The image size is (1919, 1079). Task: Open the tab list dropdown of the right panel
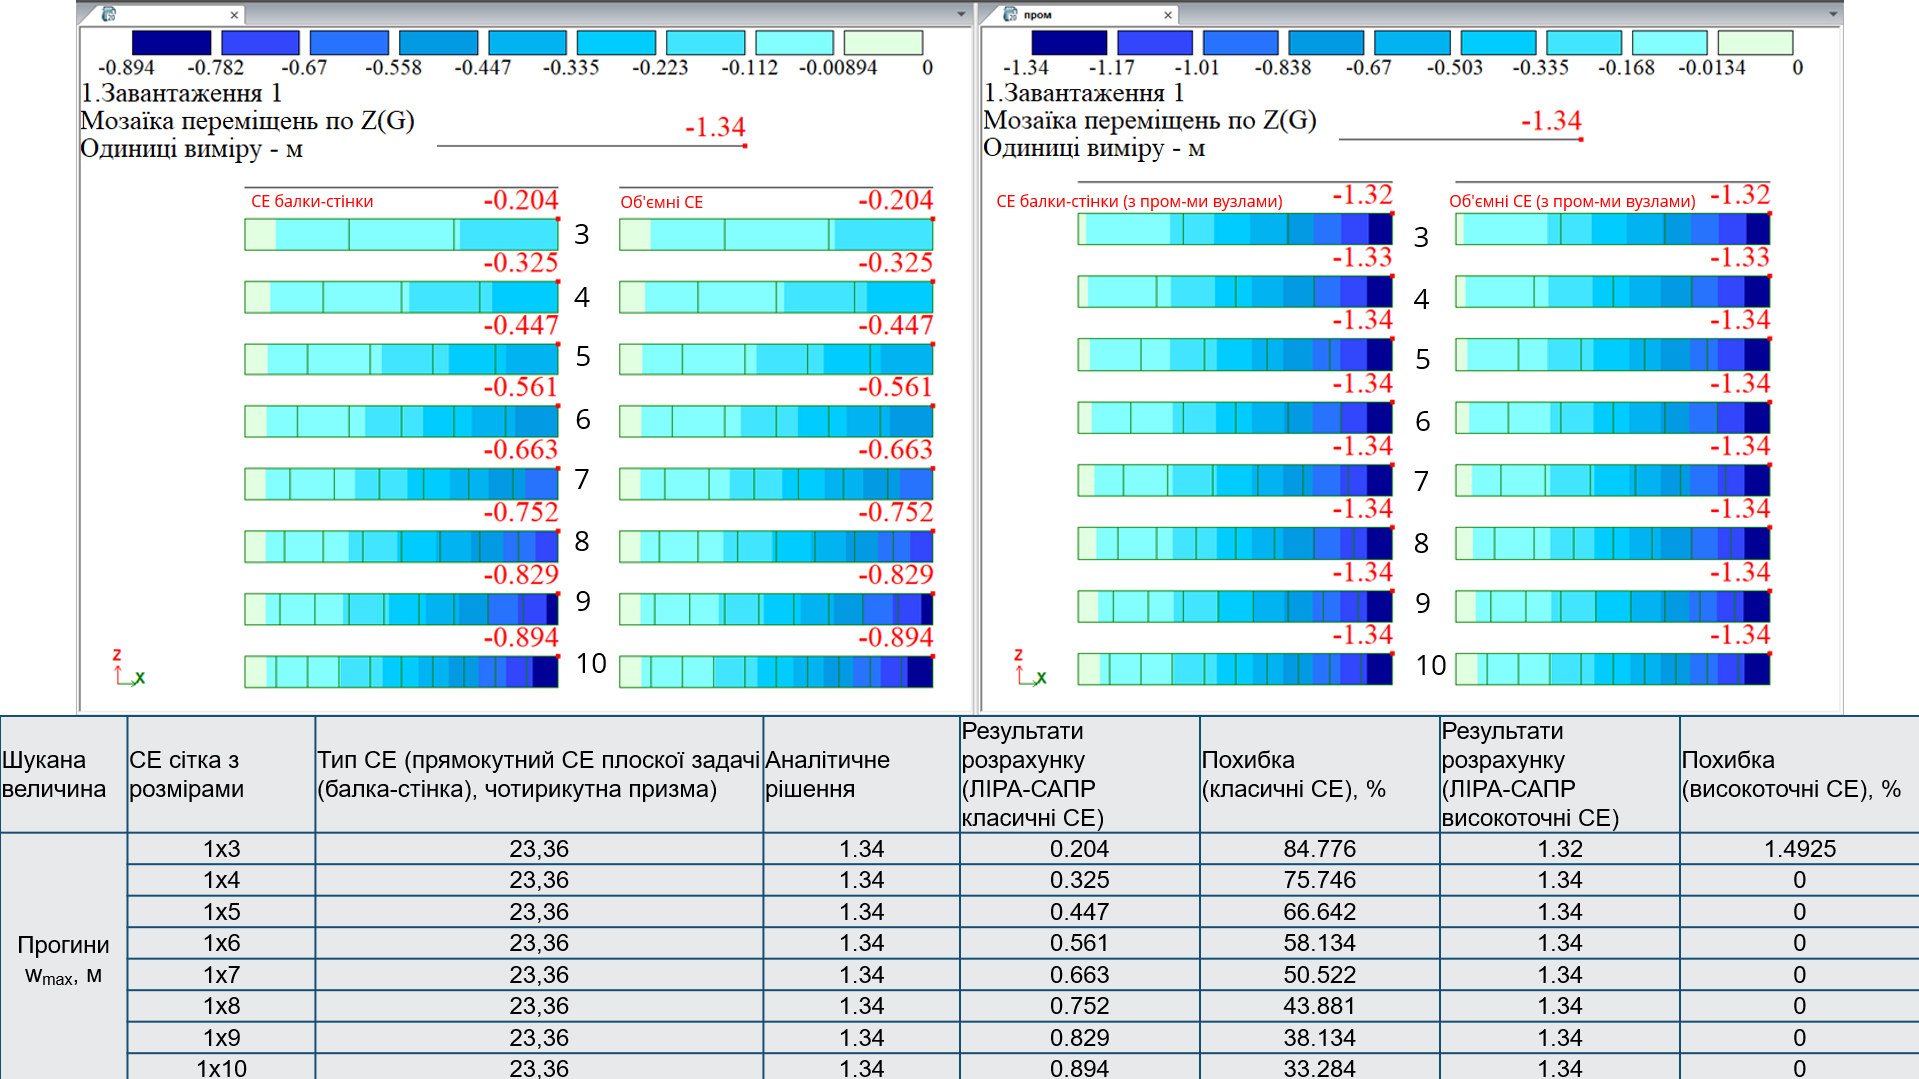1832,14
